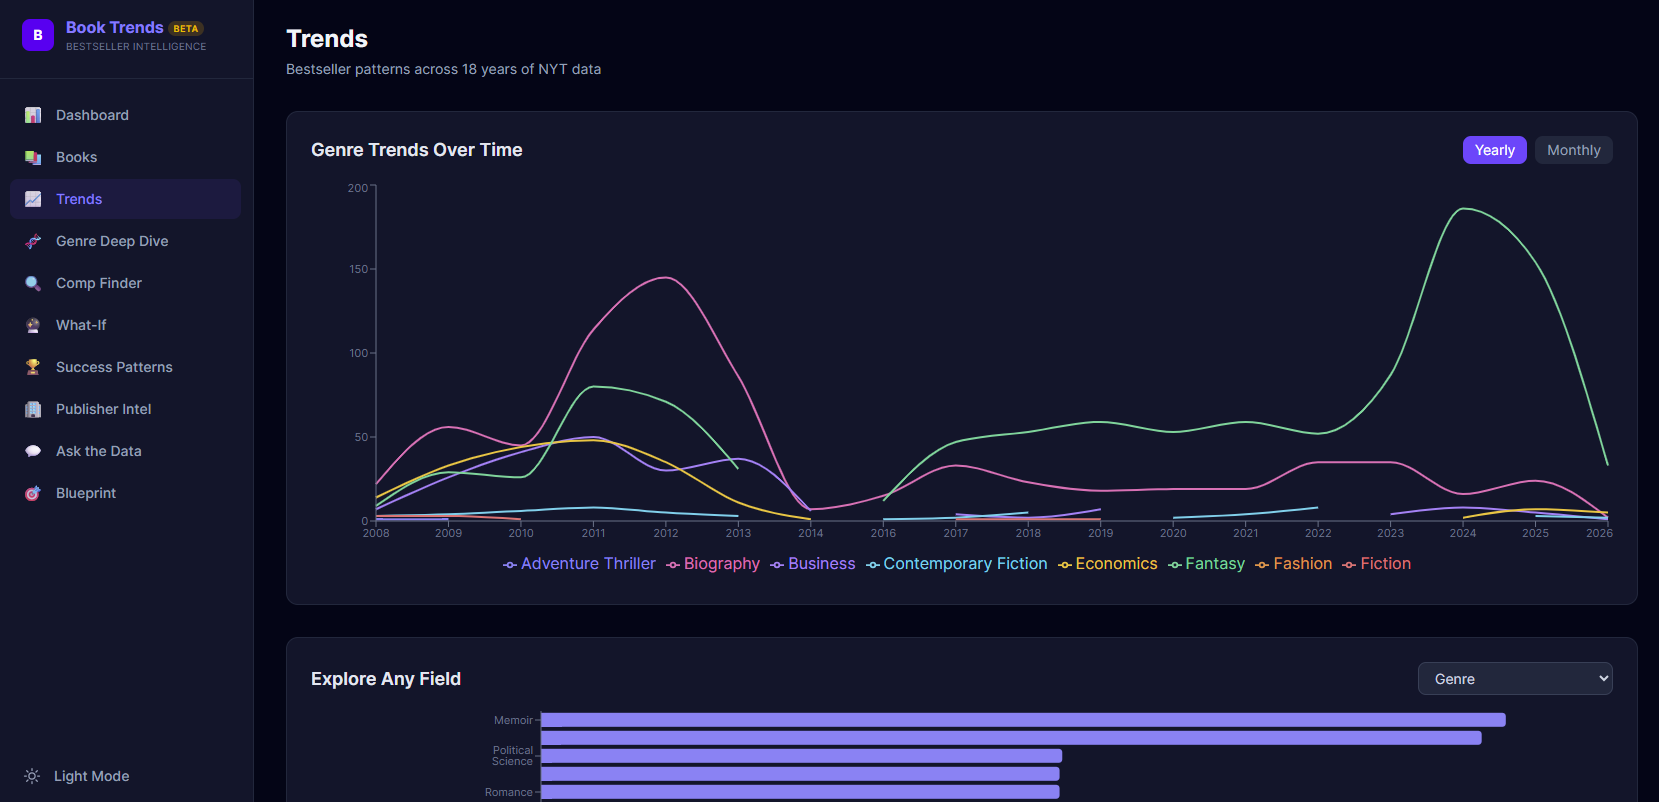The height and width of the screenshot is (802, 1659).
Task: Click the Fantasy peak near 2024
Action: [x=1465, y=209]
